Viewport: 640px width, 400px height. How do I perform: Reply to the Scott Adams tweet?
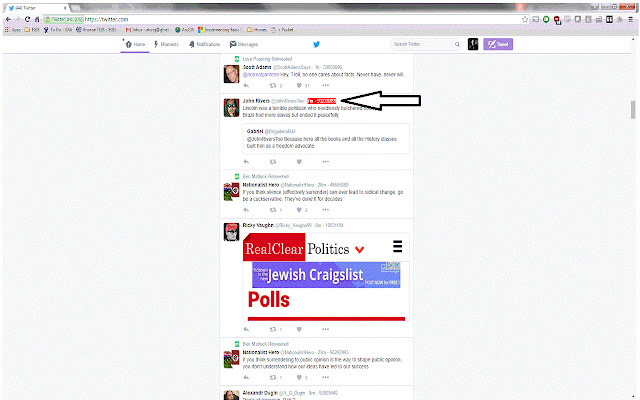pyautogui.click(x=246, y=85)
